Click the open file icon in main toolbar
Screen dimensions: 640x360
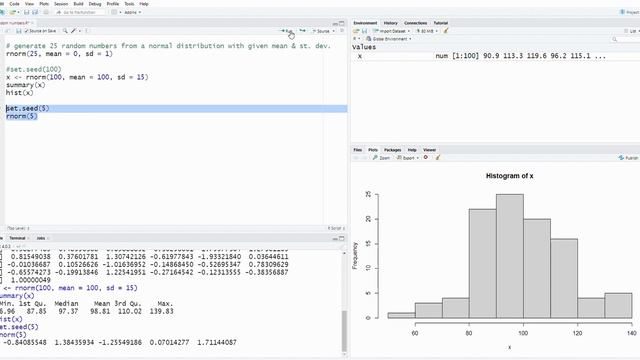click(x=13, y=12)
